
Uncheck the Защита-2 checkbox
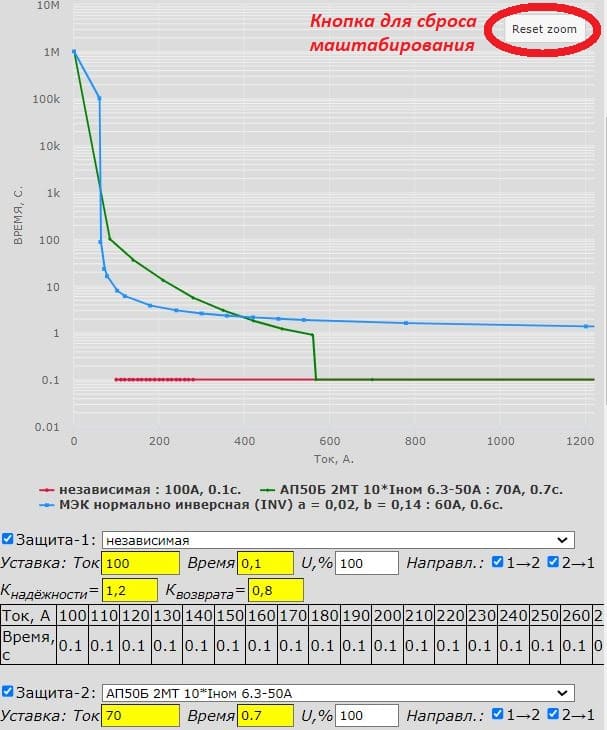[x=8, y=693]
